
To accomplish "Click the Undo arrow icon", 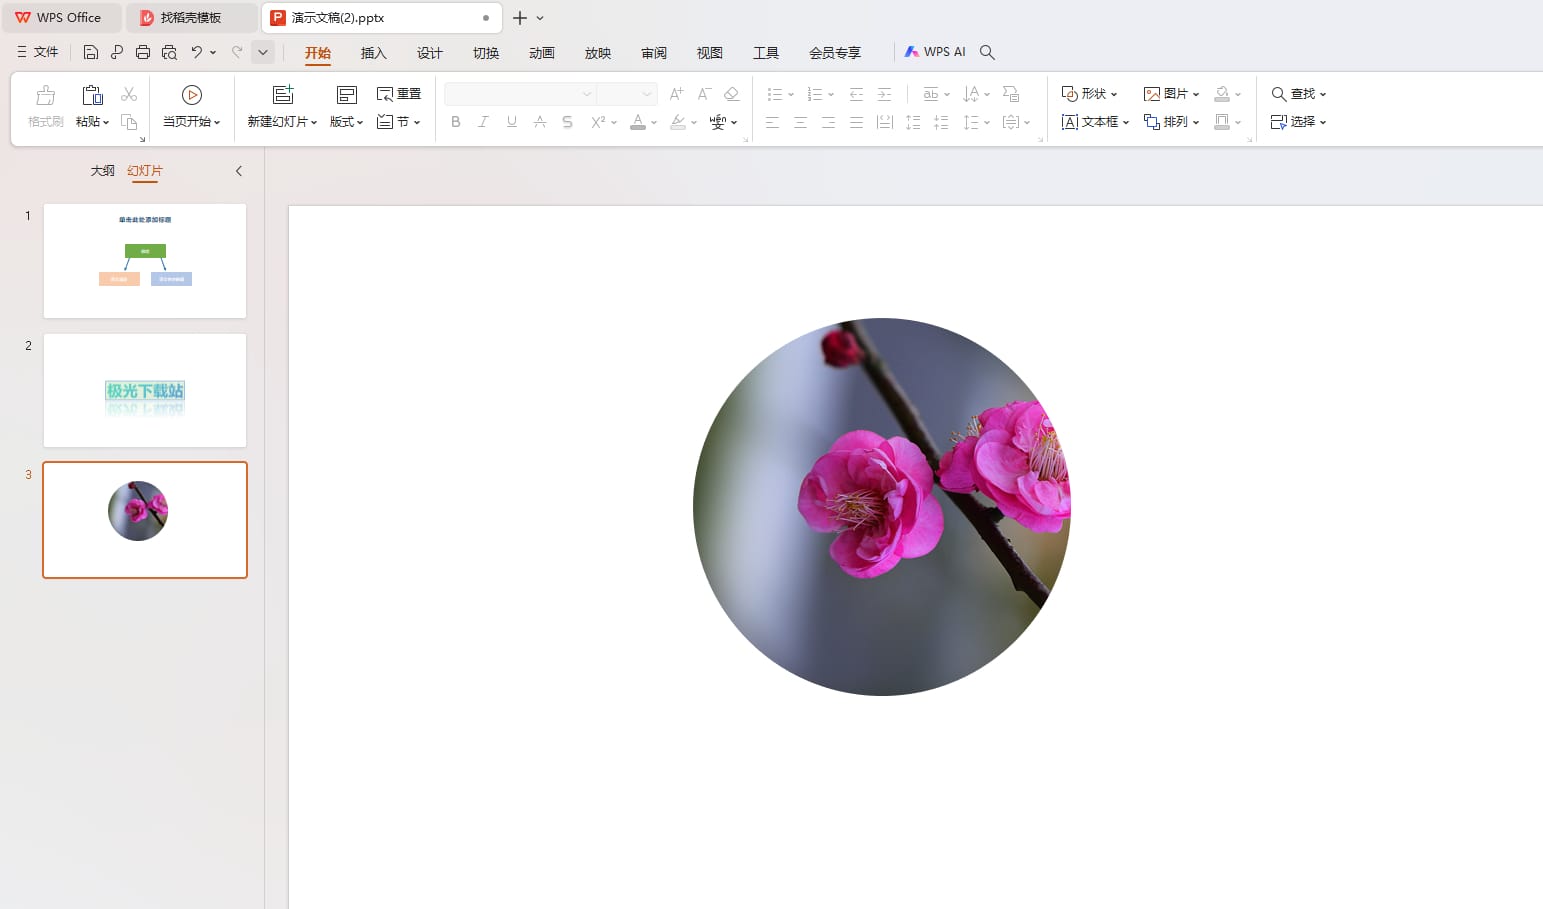I will click(197, 52).
